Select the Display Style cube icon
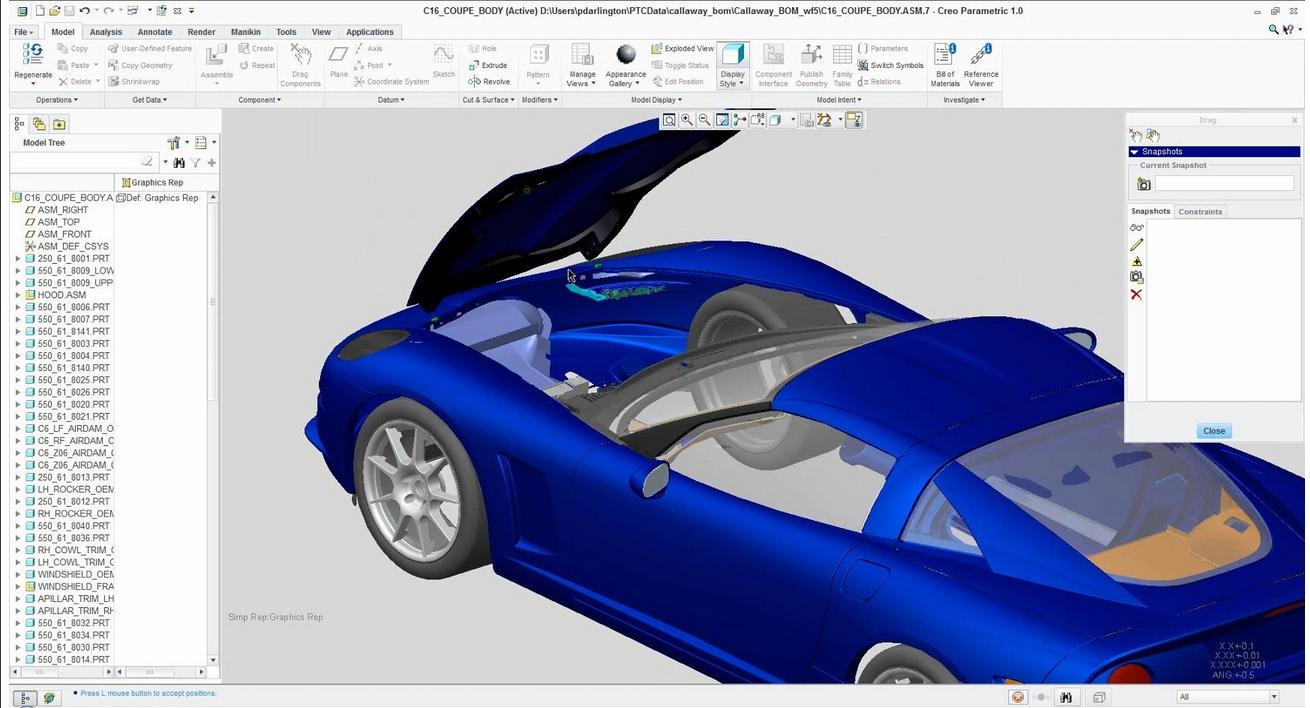The height and width of the screenshot is (708, 1310). (x=733, y=55)
